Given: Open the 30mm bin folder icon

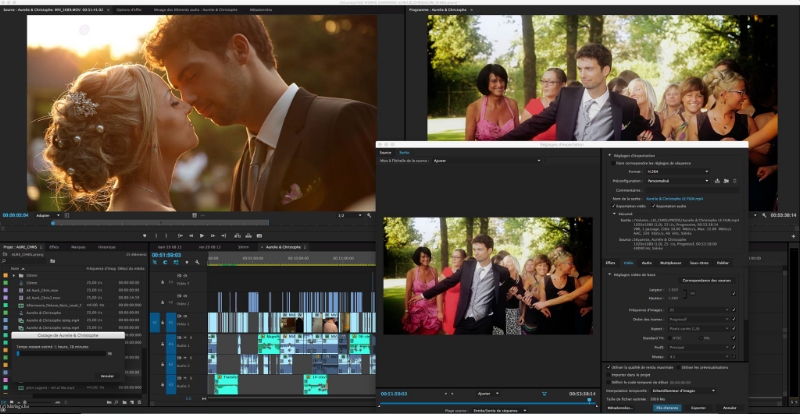Looking at the screenshot, I should [20, 273].
